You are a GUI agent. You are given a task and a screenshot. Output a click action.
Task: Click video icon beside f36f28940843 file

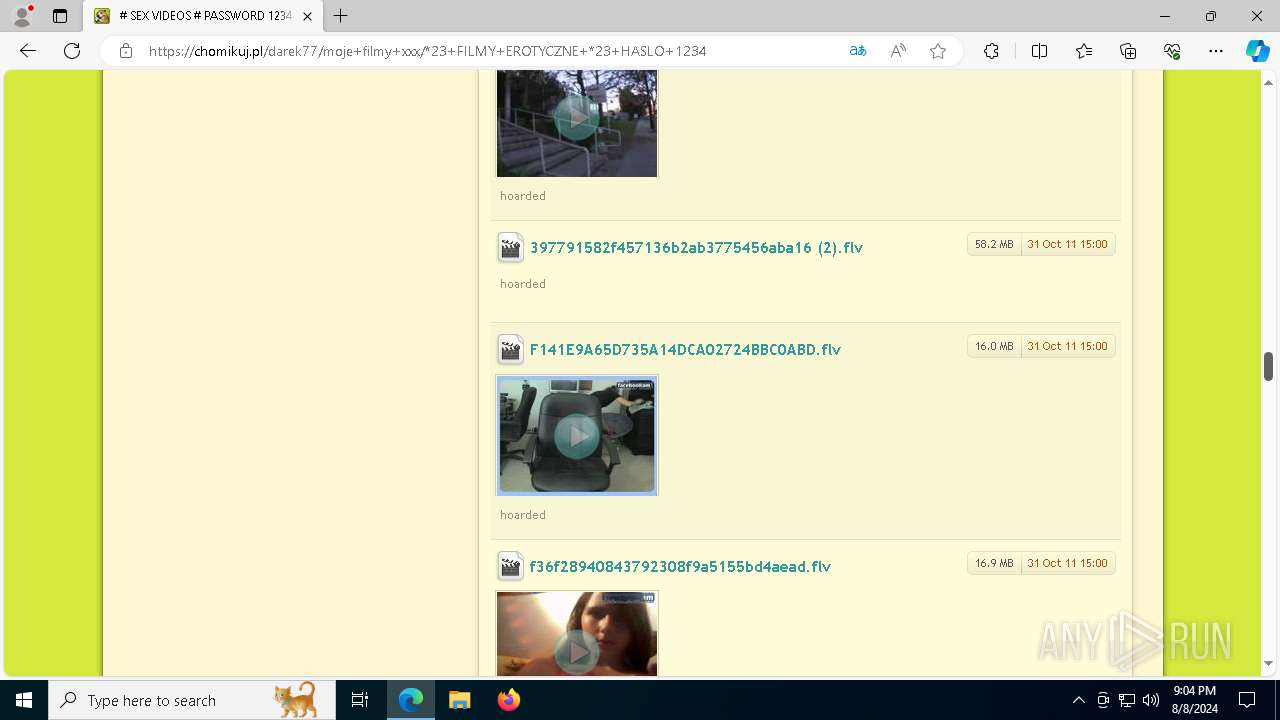[510, 567]
